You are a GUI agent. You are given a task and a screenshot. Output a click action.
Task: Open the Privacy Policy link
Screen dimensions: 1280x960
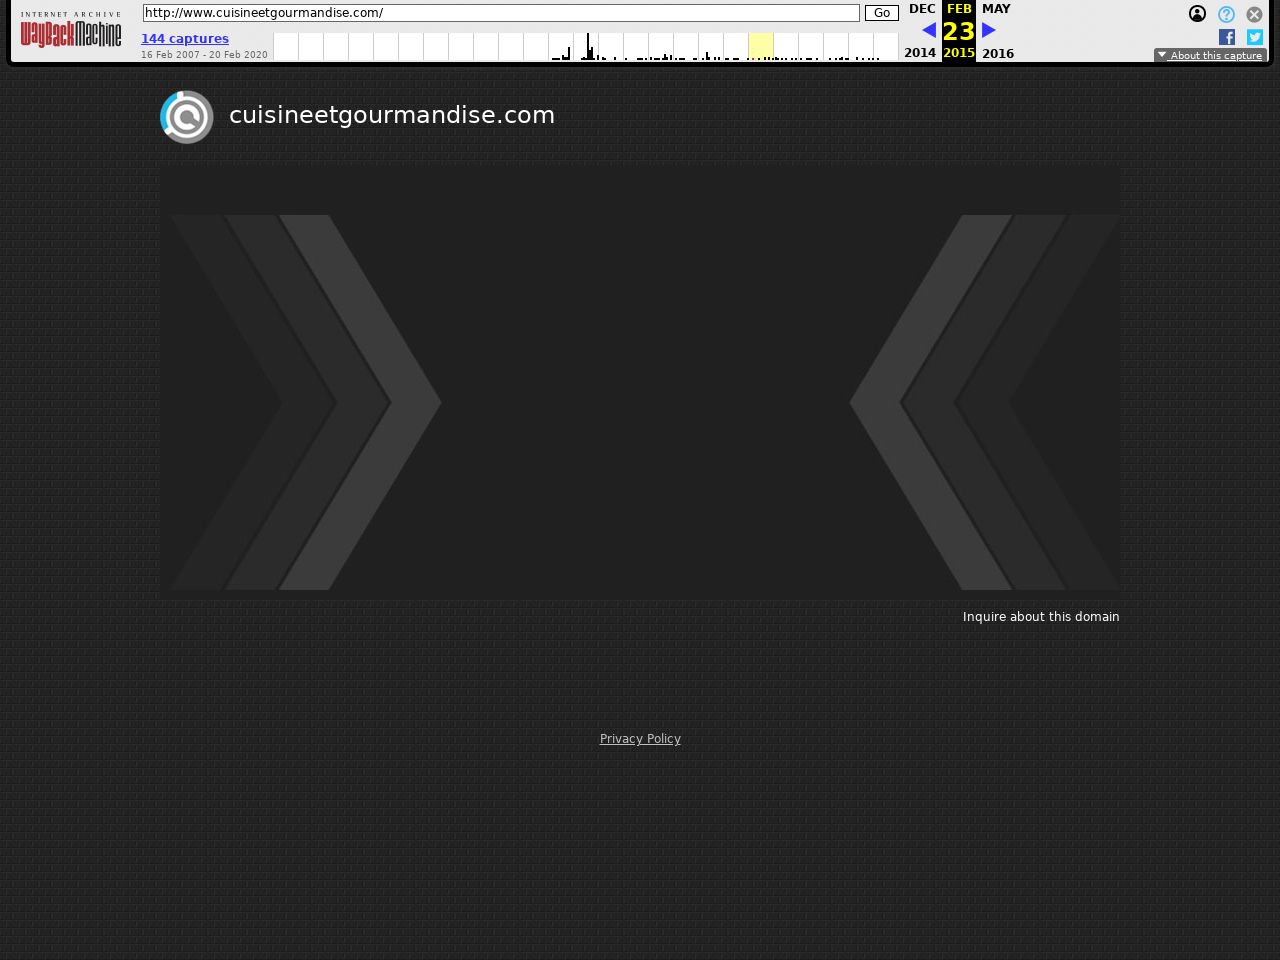point(640,739)
